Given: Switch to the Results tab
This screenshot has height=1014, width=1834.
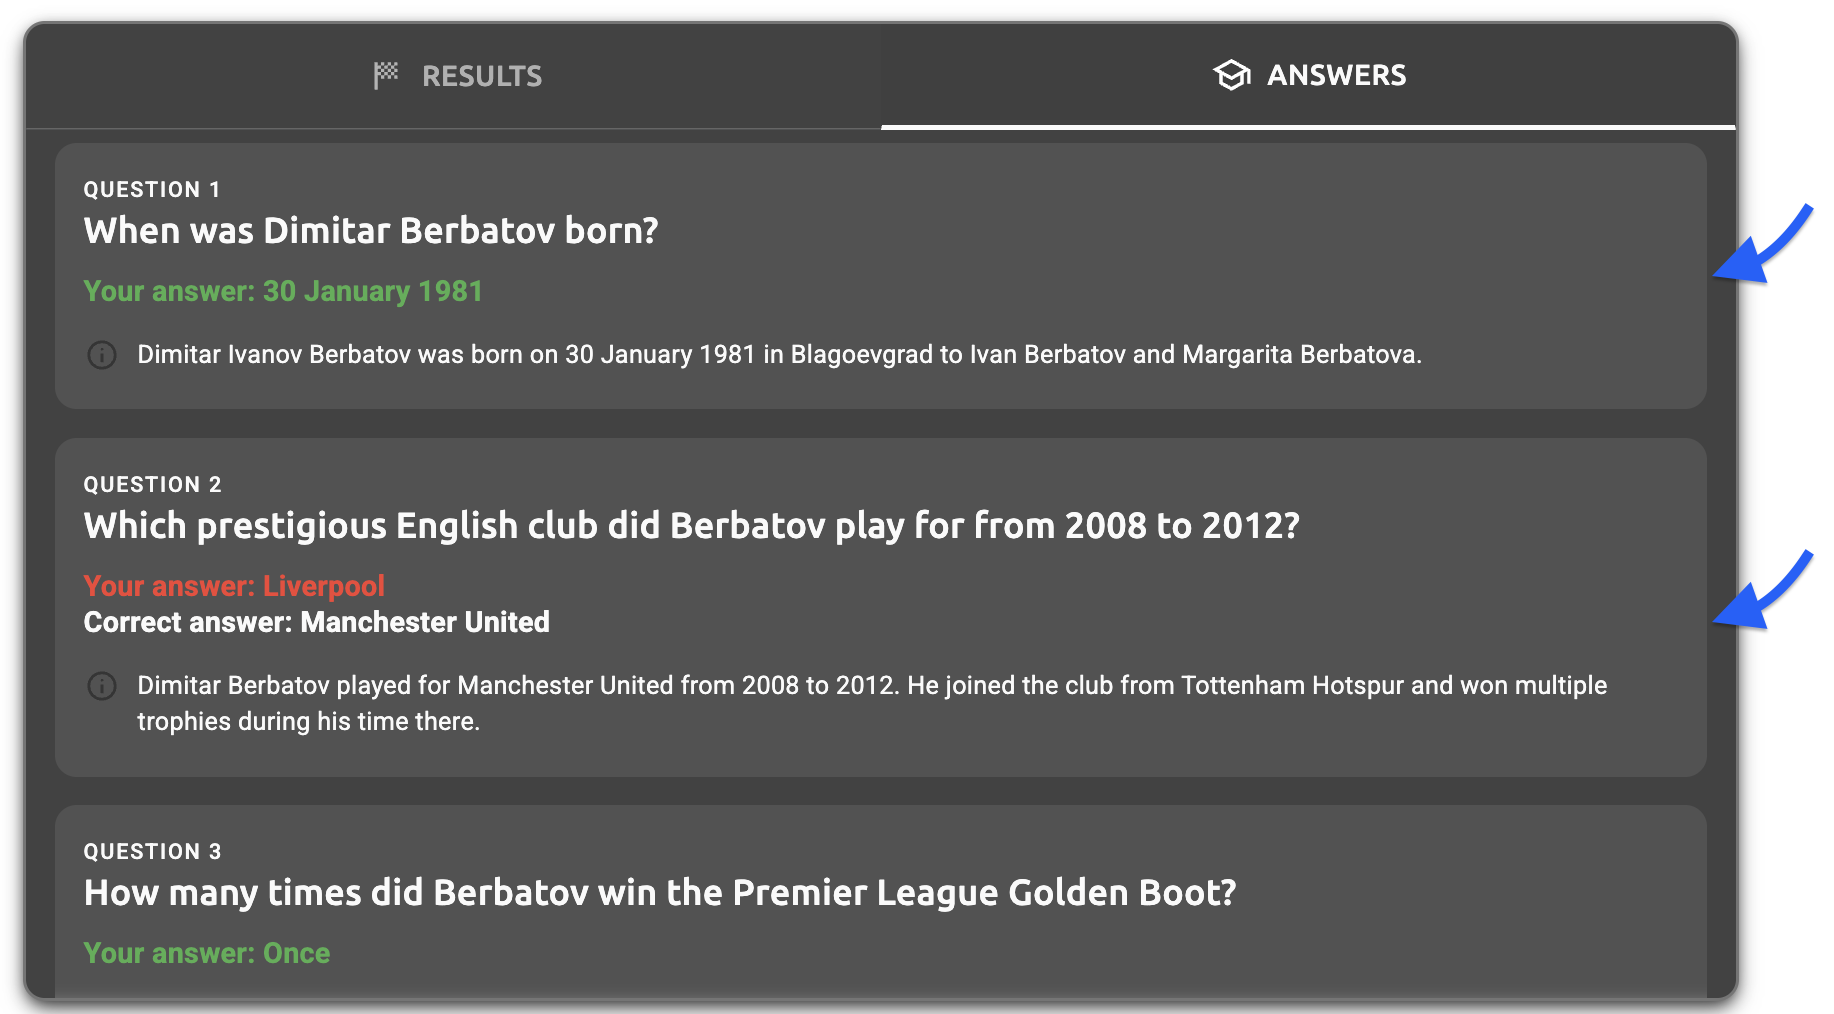Looking at the screenshot, I should (458, 76).
